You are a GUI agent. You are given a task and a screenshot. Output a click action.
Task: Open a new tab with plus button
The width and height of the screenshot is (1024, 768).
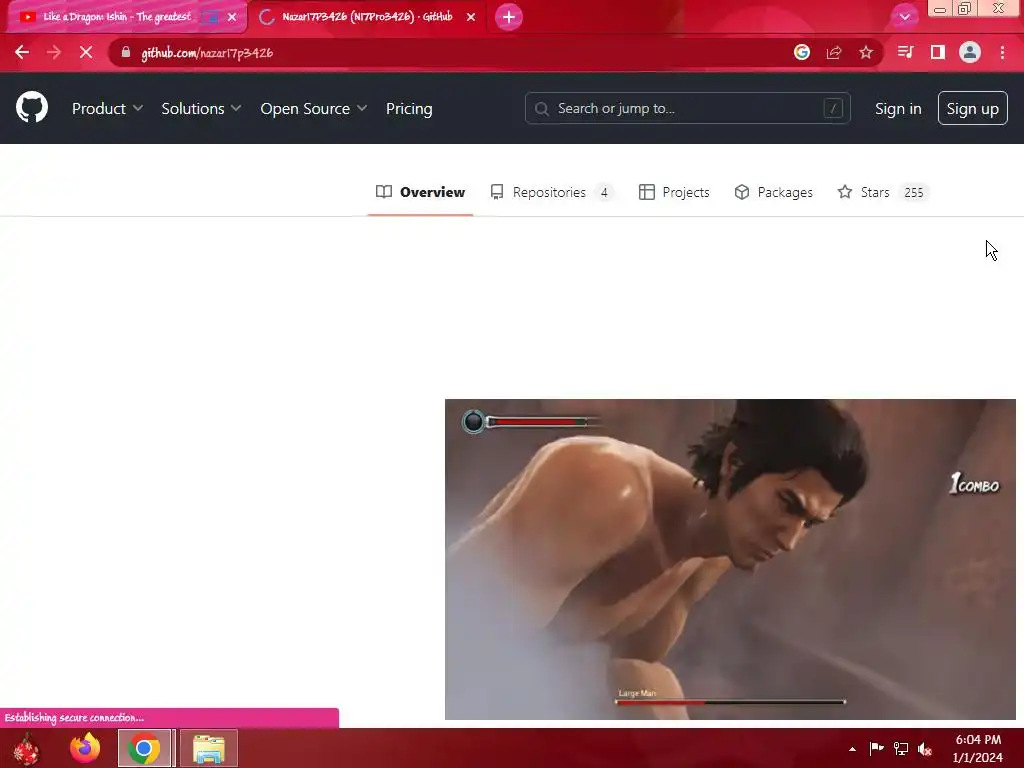(x=509, y=17)
